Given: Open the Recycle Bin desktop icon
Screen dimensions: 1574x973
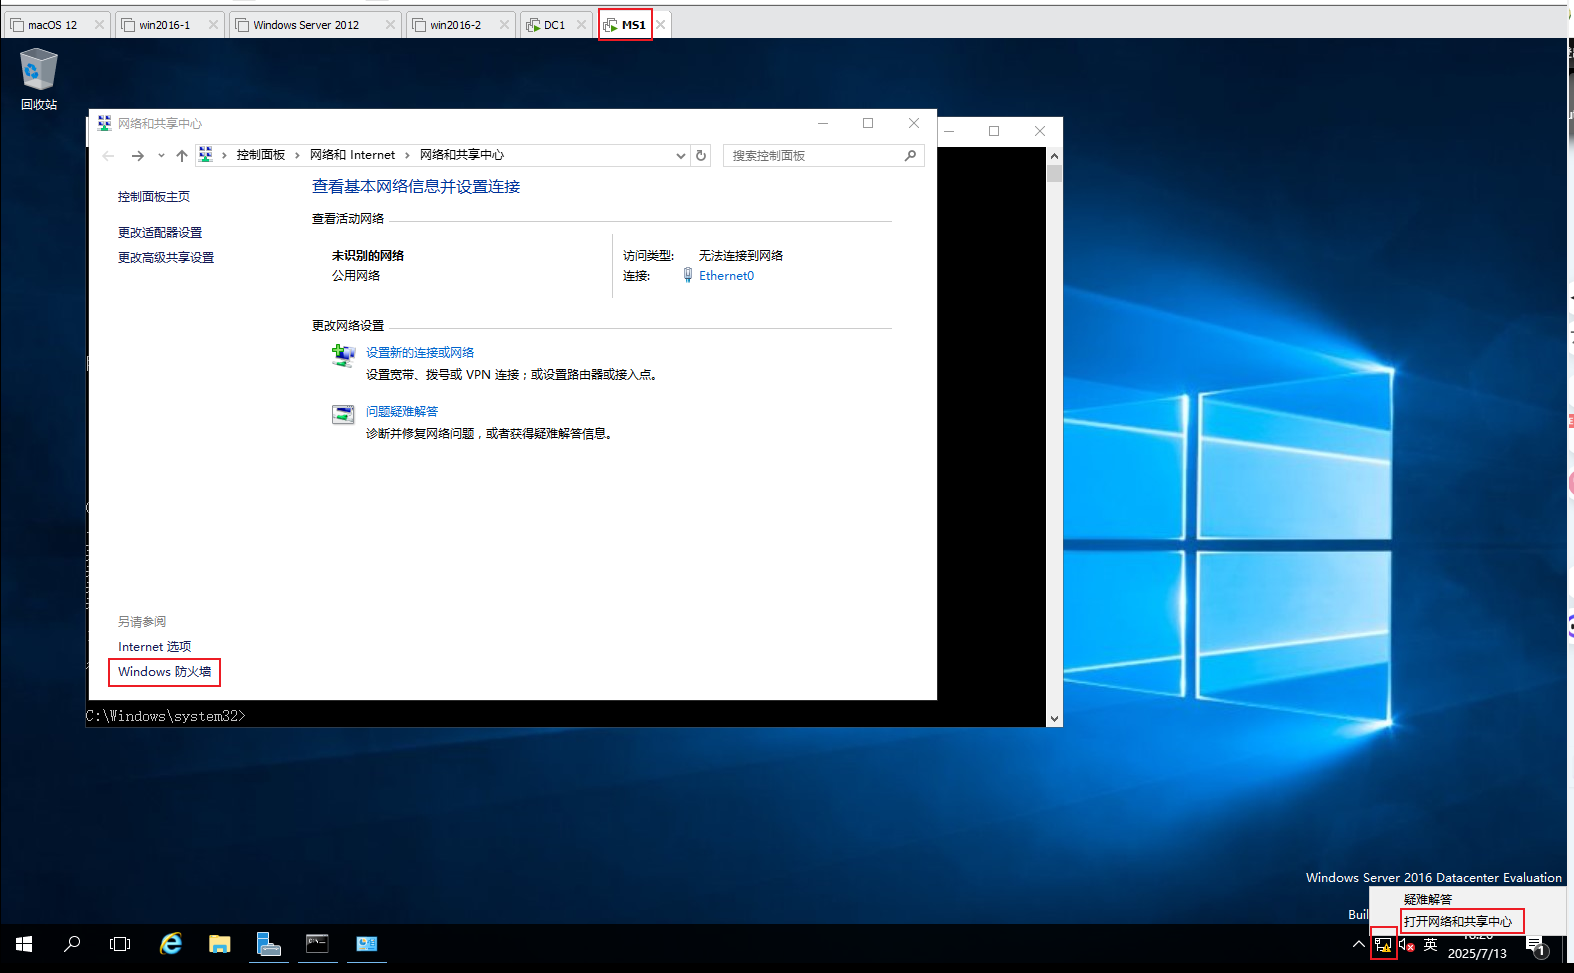Looking at the screenshot, I should click(x=38, y=78).
